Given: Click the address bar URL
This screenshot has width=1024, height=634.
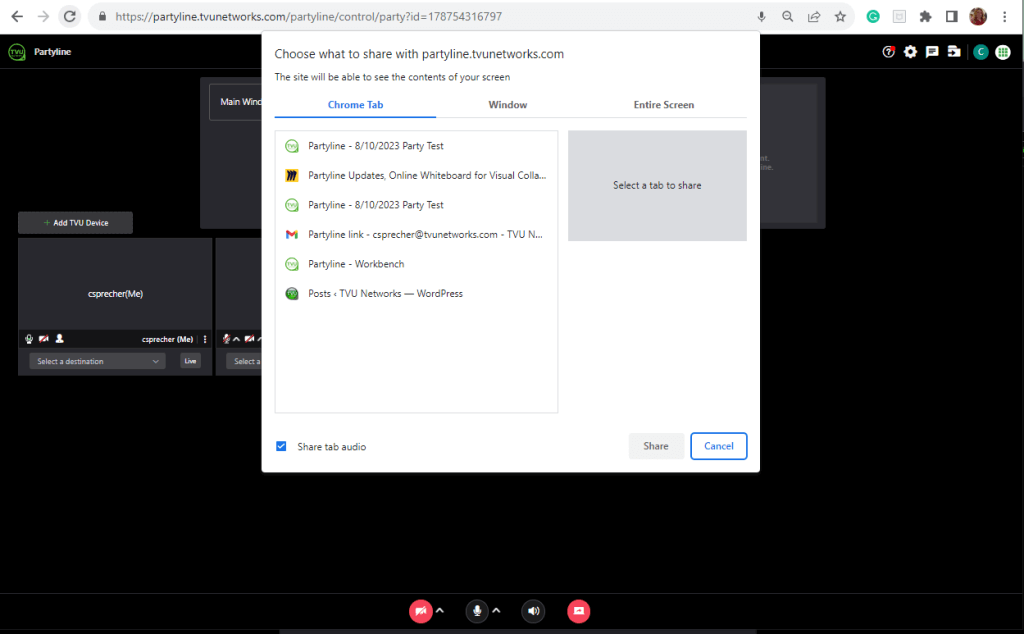Looking at the screenshot, I should point(308,16).
